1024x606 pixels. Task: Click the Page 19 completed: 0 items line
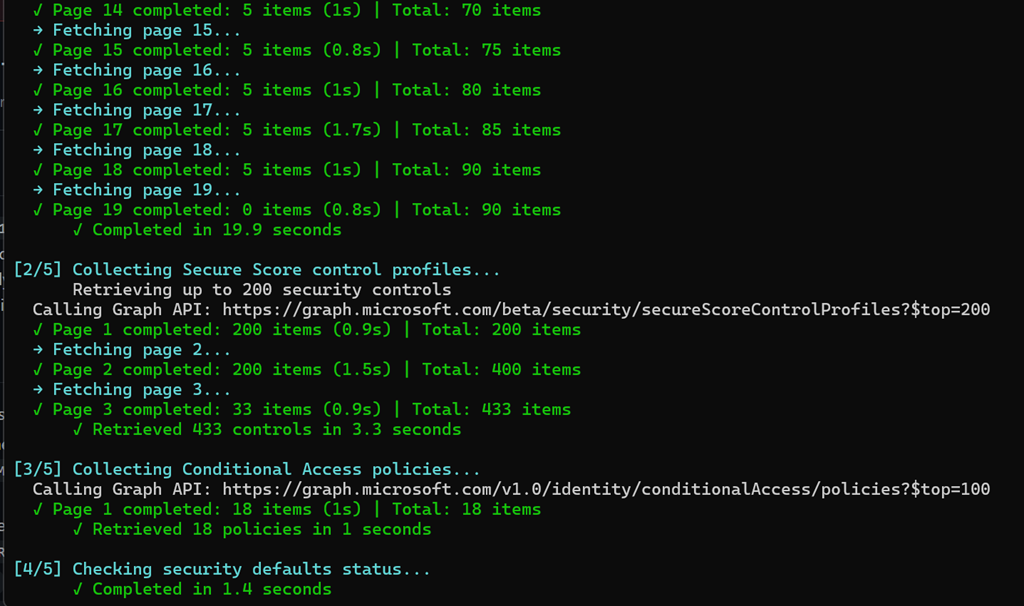pyautogui.click(x=296, y=210)
